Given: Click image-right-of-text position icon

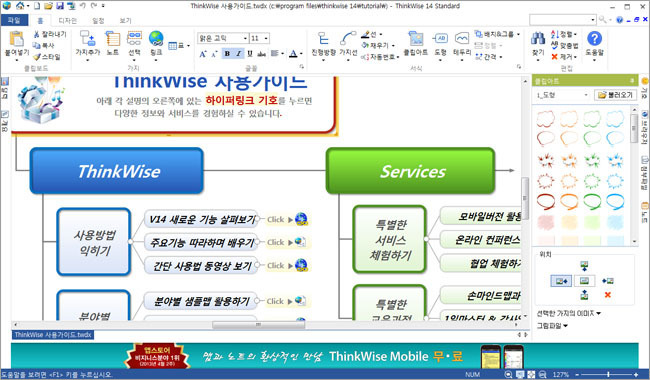Looking at the screenshot, I should (x=608, y=281).
